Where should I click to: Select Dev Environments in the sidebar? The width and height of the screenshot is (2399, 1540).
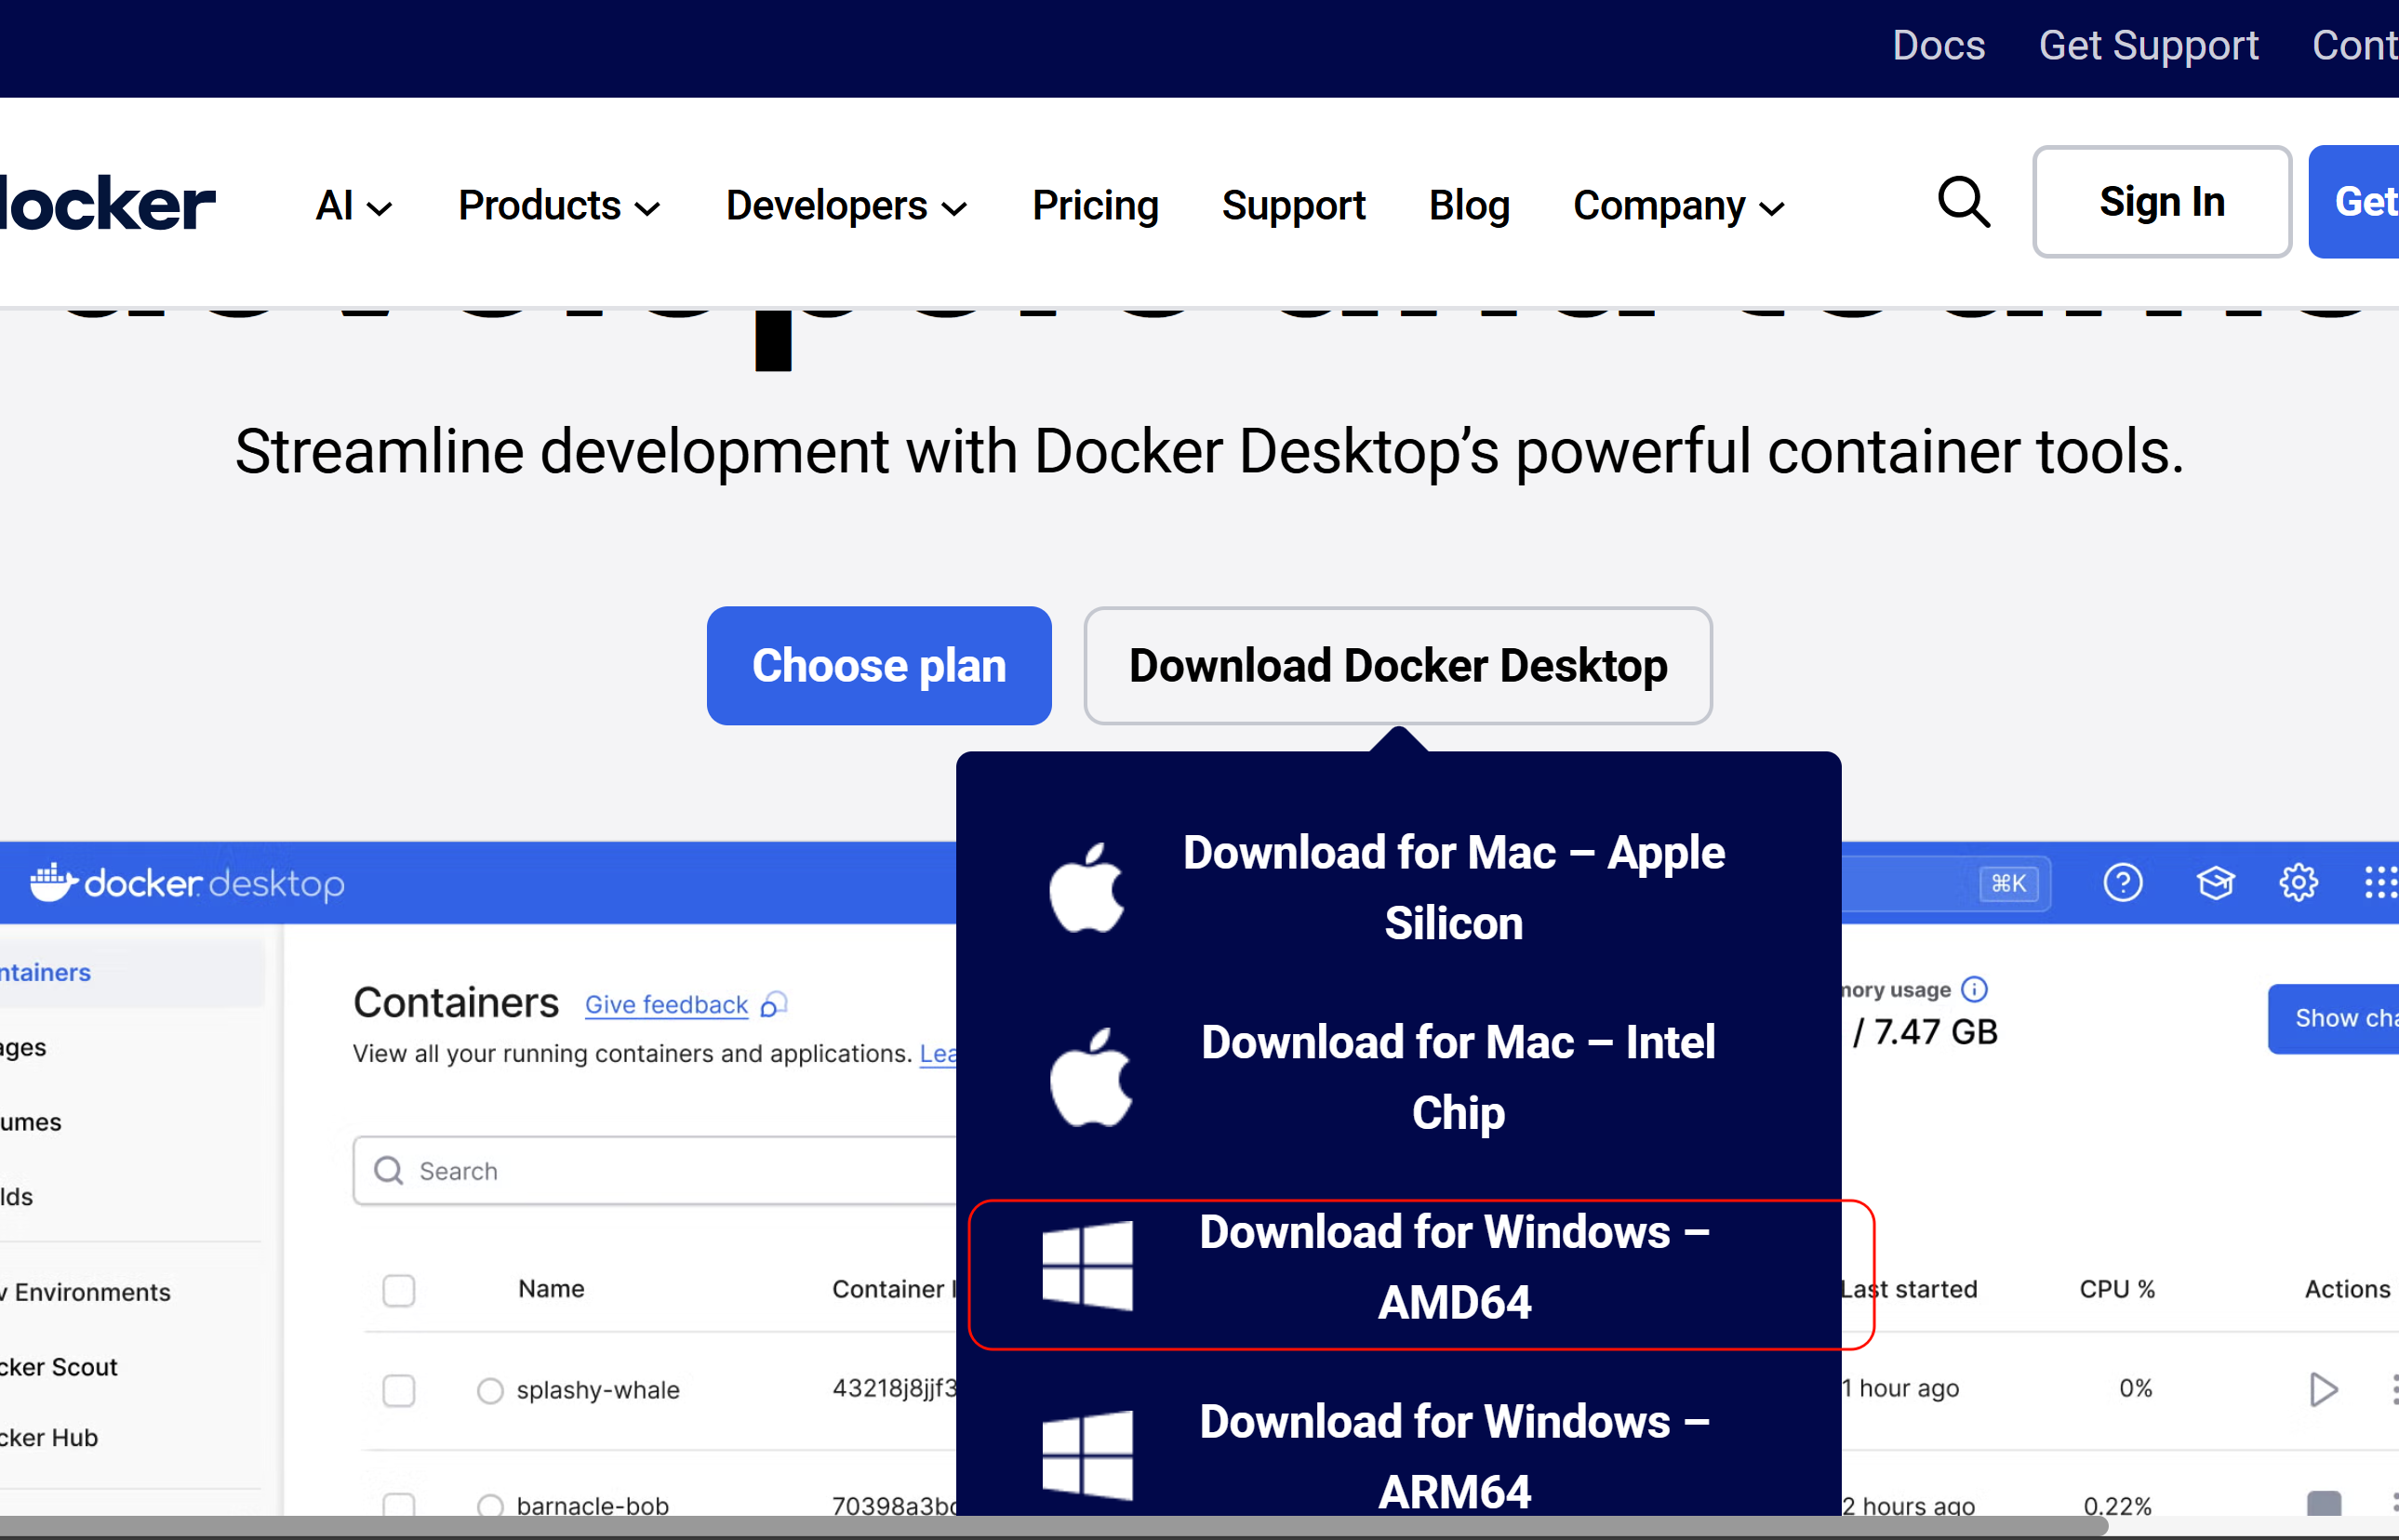tap(85, 1292)
